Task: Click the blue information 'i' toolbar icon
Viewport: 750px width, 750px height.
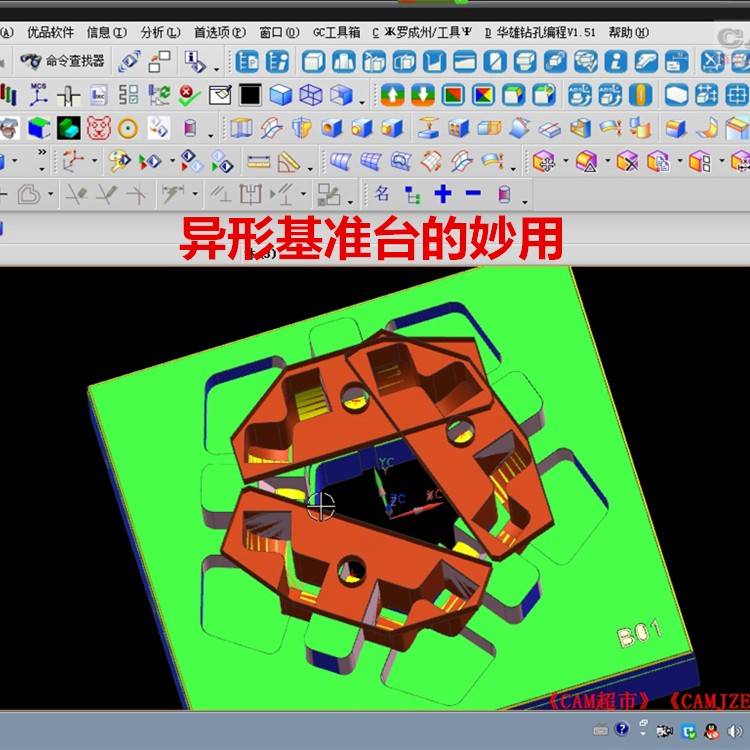Action: (615, 62)
